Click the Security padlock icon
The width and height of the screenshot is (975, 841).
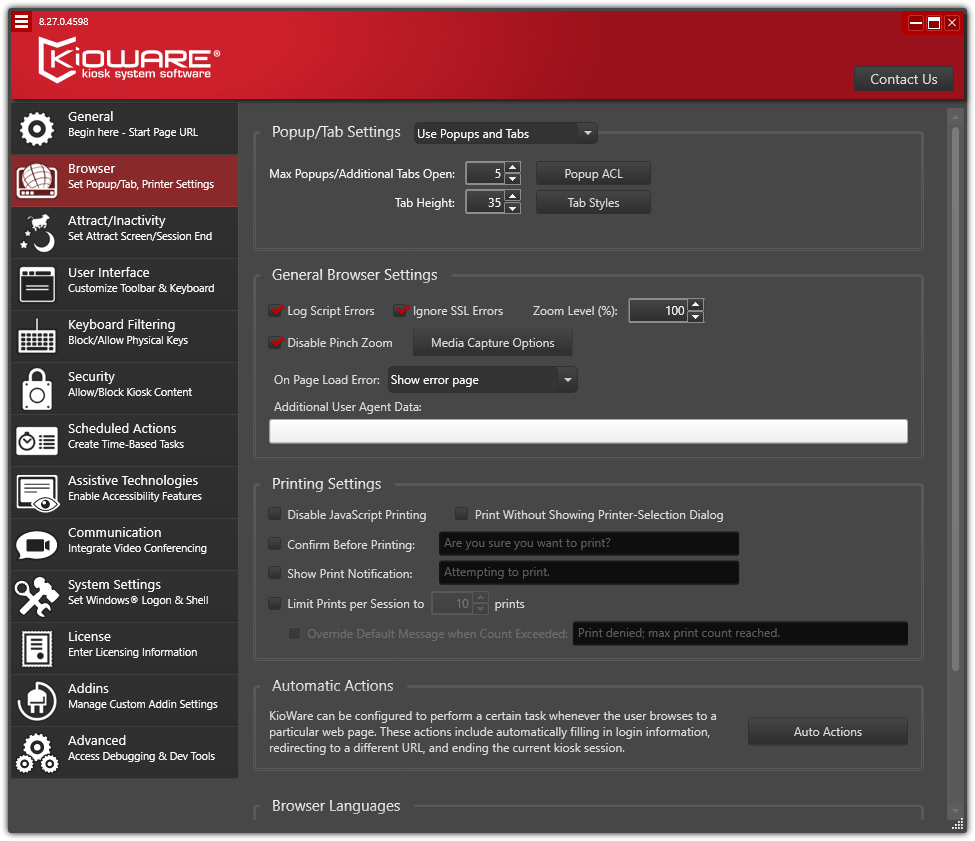tap(37, 389)
